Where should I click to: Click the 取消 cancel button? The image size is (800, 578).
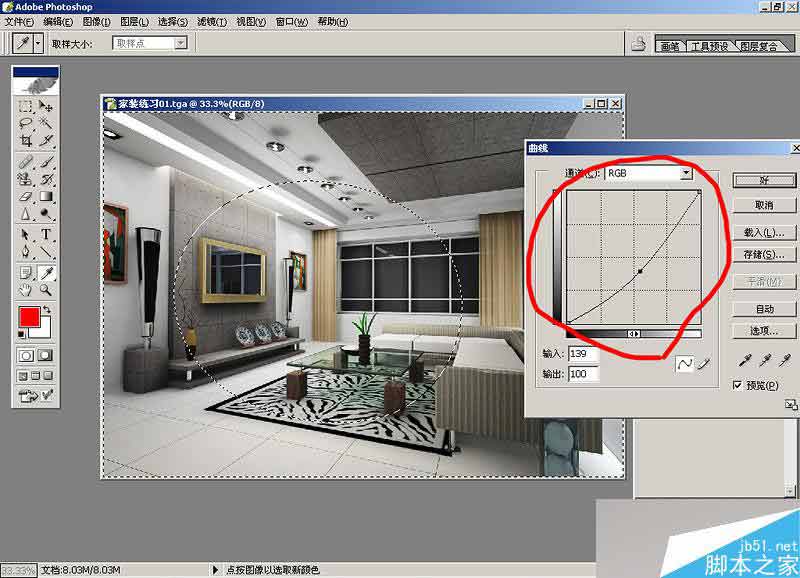[764, 205]
